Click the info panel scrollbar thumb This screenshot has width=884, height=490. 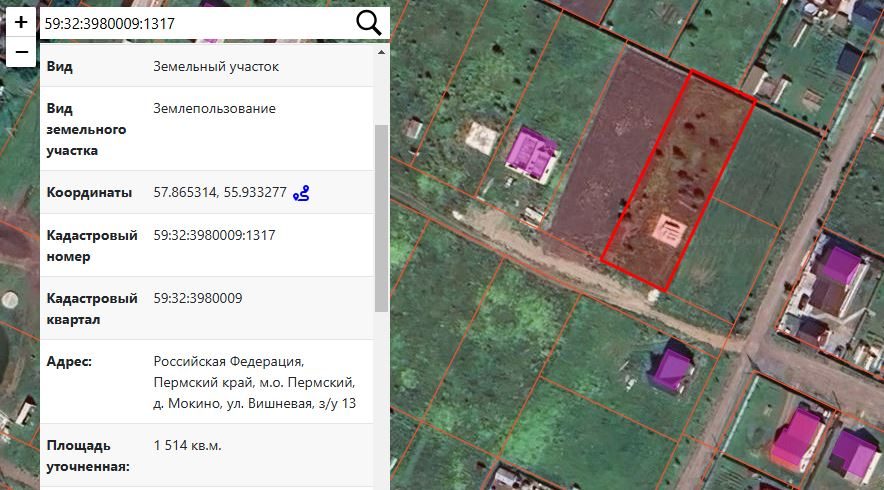[x=381, y=218]
